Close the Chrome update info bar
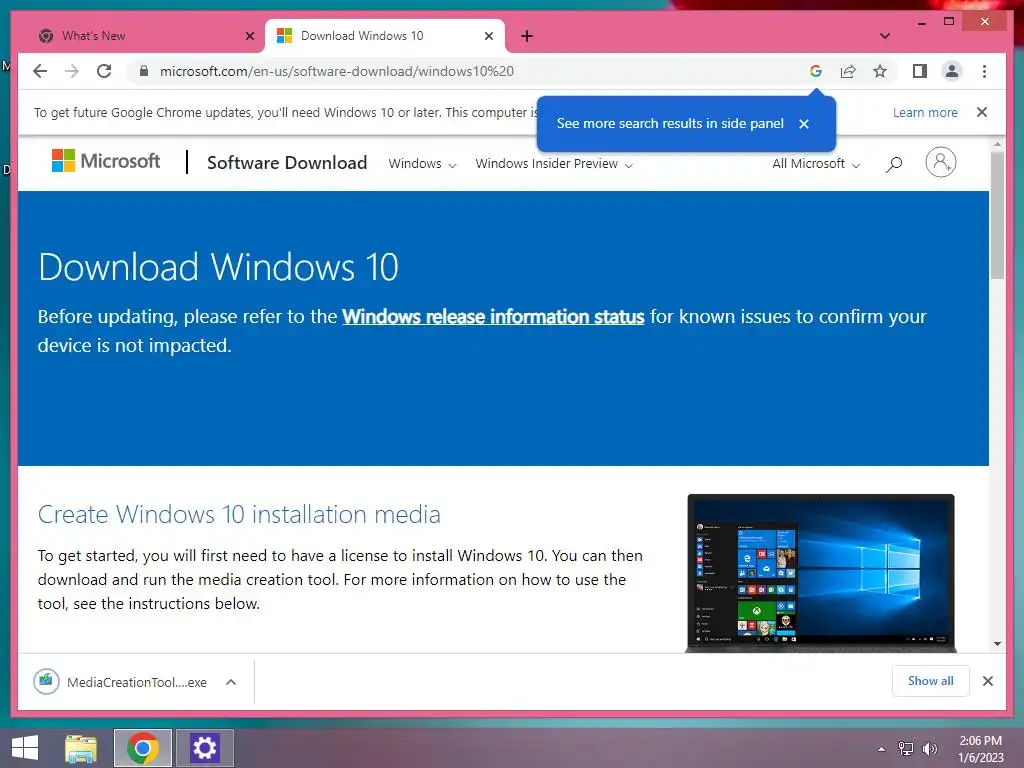The width and height of the screenshot is (1024, 768). pyautogui.click(x=982, y=112)
